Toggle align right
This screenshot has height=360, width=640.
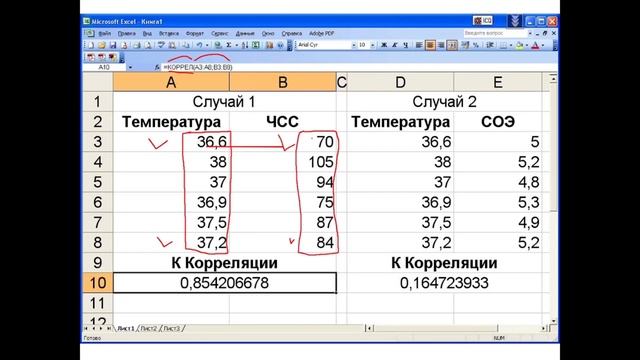coord(441,45)
